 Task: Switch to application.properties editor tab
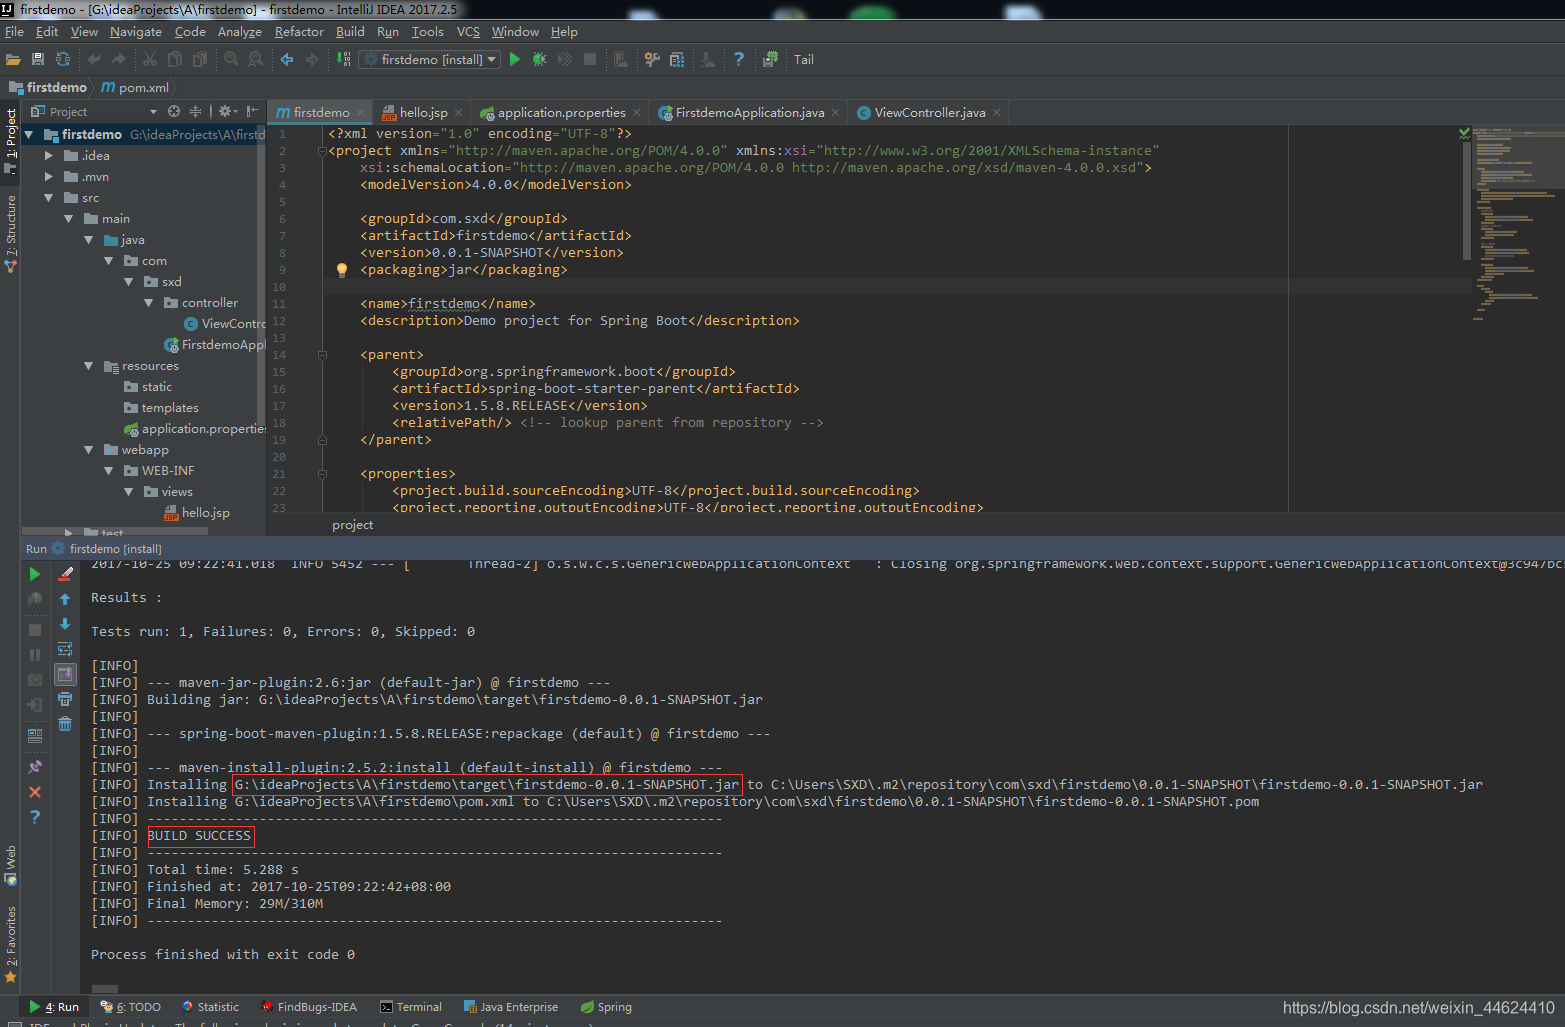click(561, 112)
